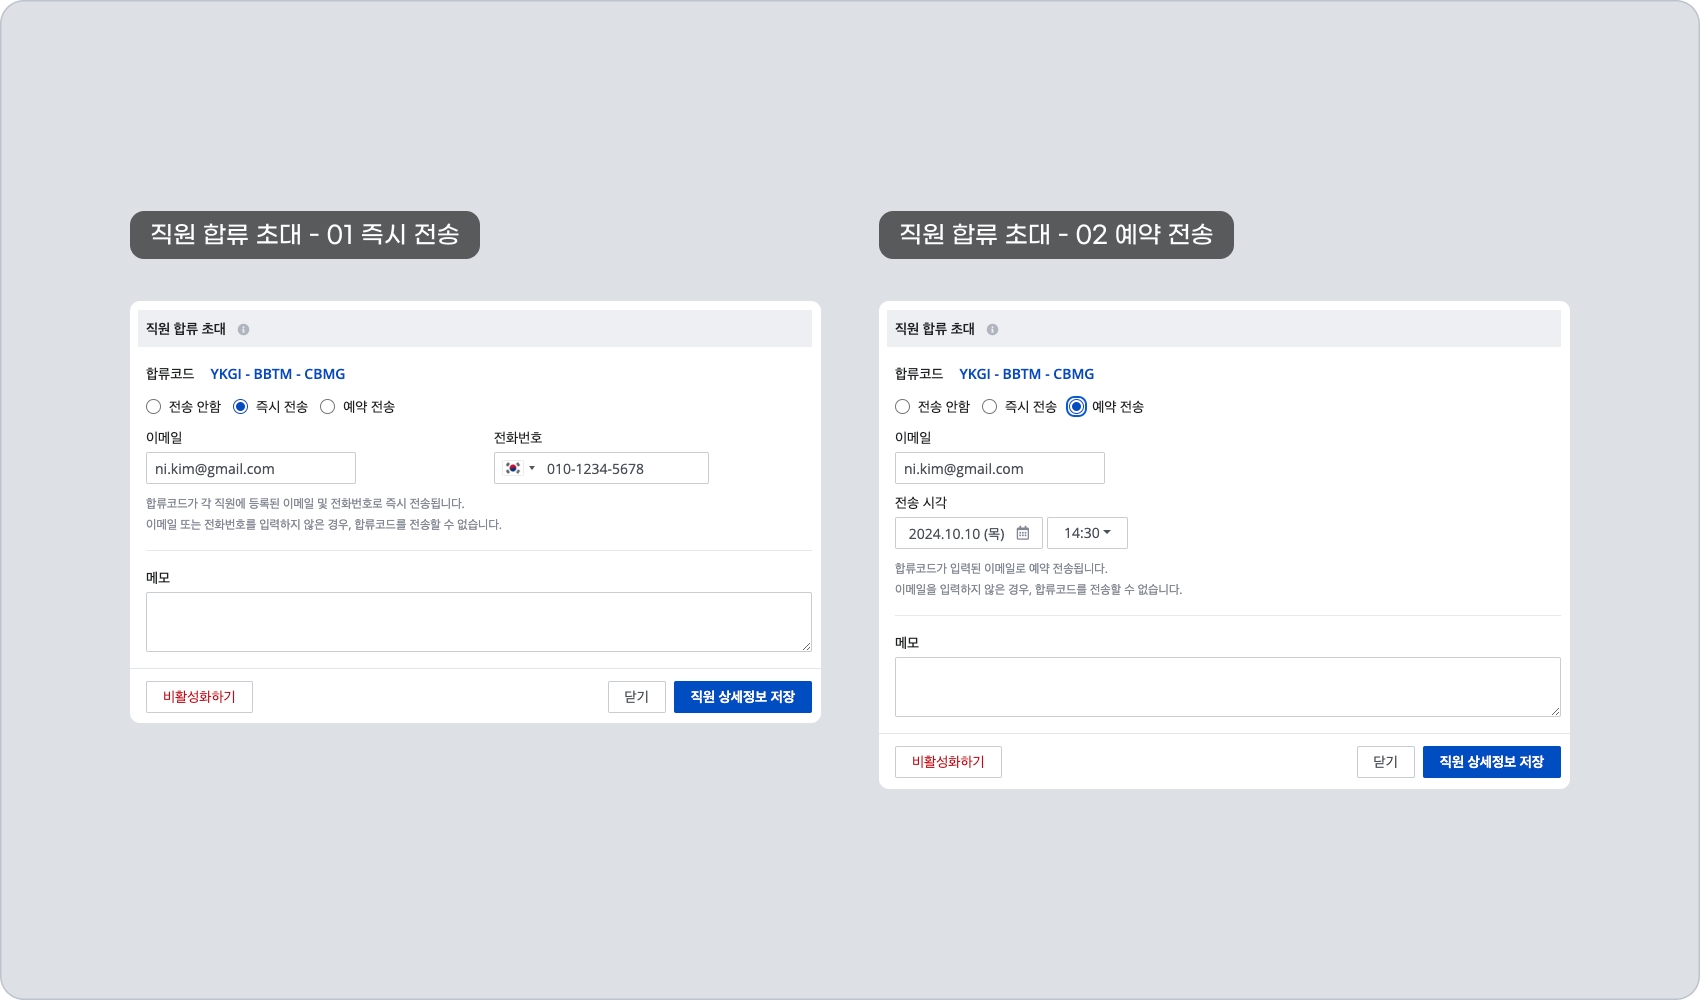Select 전송 안함 radio in 01 즉시 전송 panel
This screenshot has width=1700, height=1000.
point(154,407)
